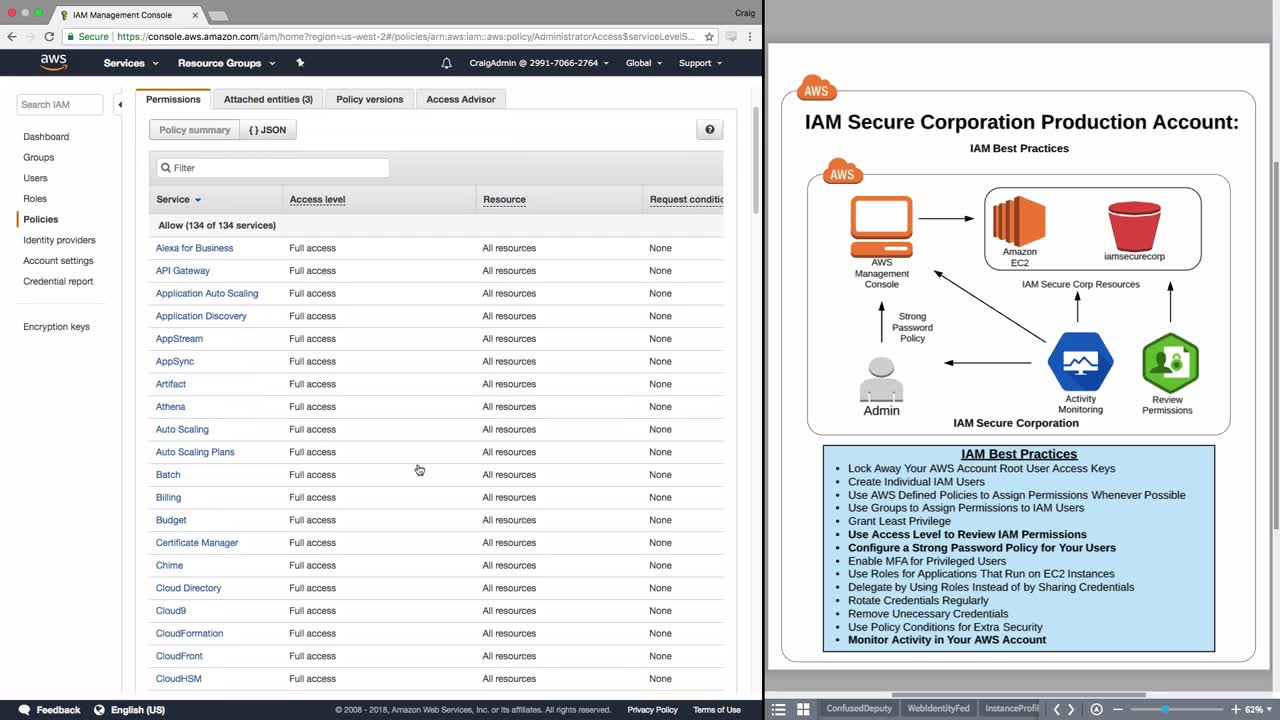
Task: Click the Secure padlock site info
Action: tap(86, 36)
